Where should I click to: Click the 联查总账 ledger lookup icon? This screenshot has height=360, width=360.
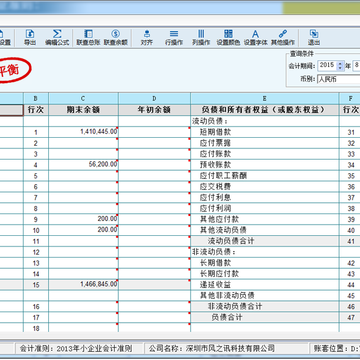pos(88,38)
